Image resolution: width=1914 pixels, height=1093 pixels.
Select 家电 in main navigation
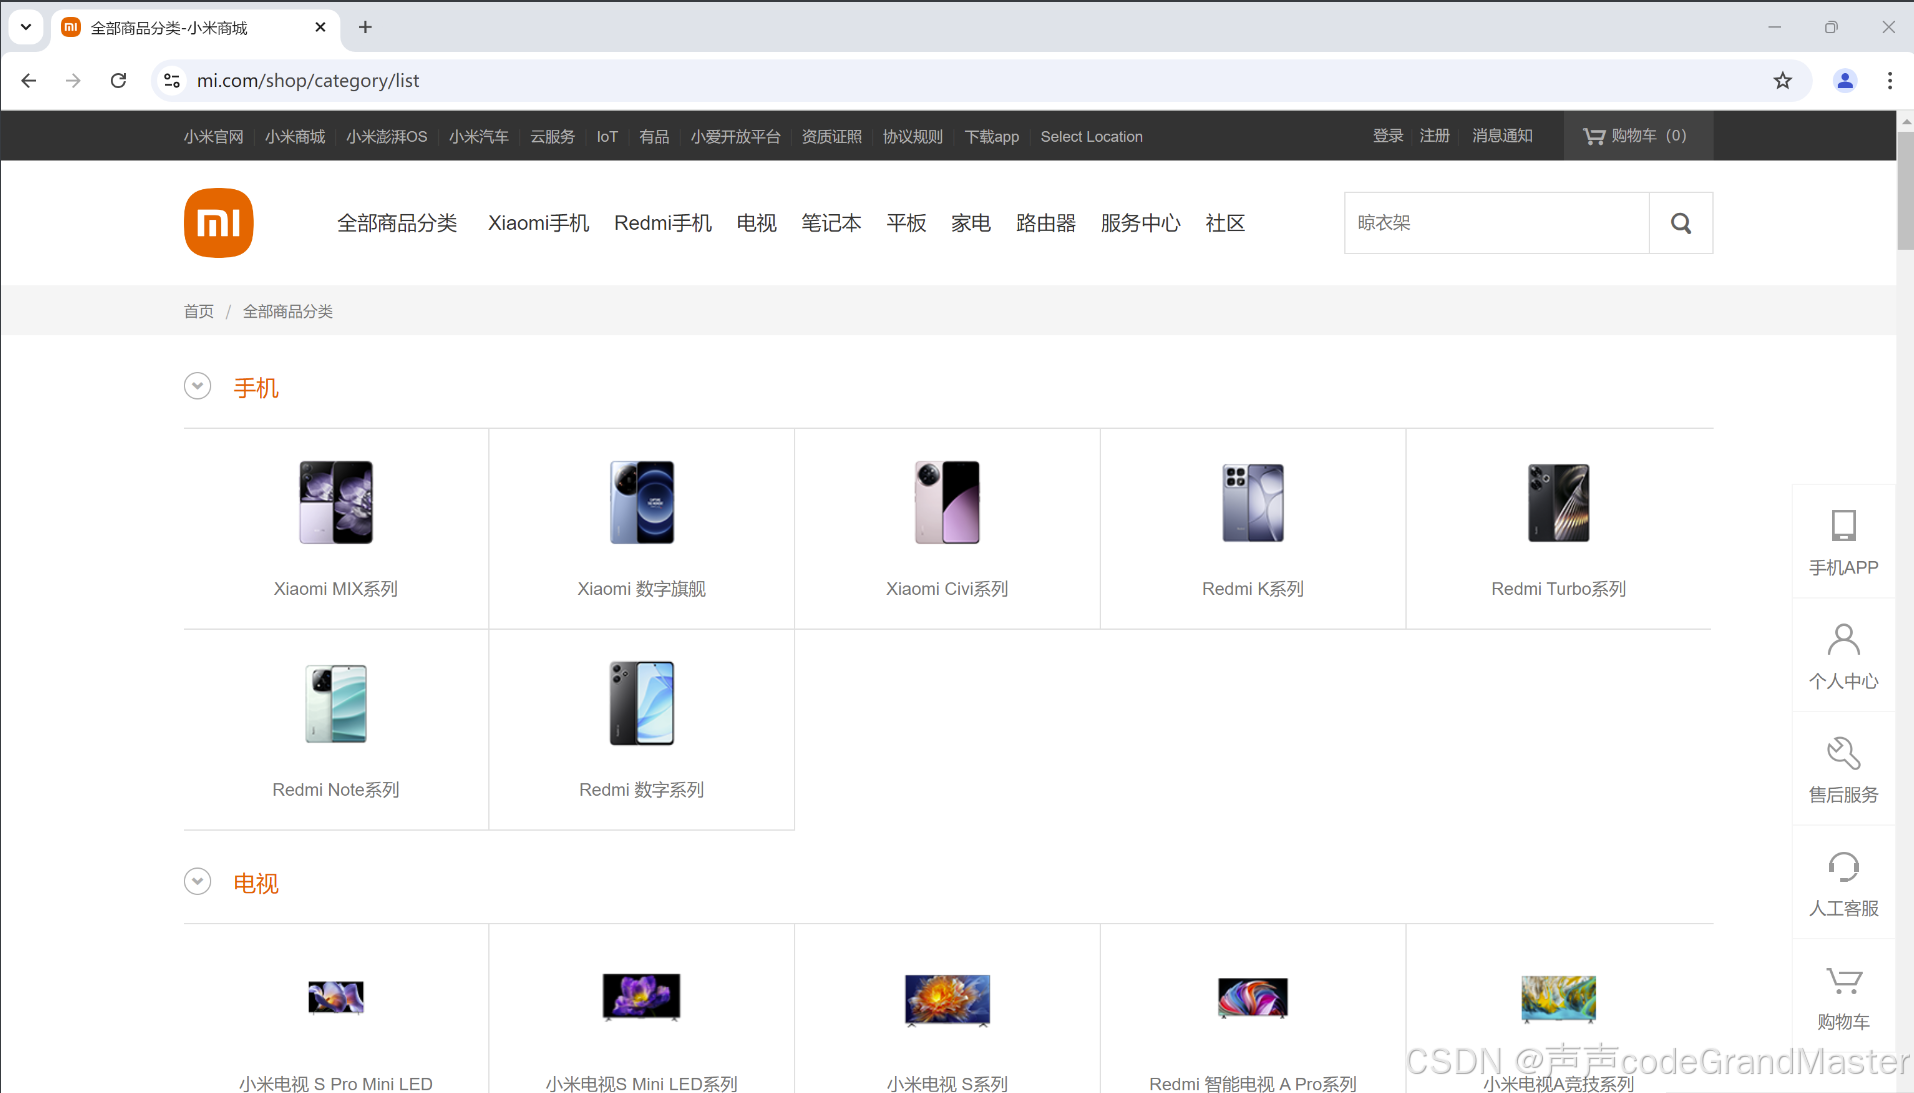point(971,223)
